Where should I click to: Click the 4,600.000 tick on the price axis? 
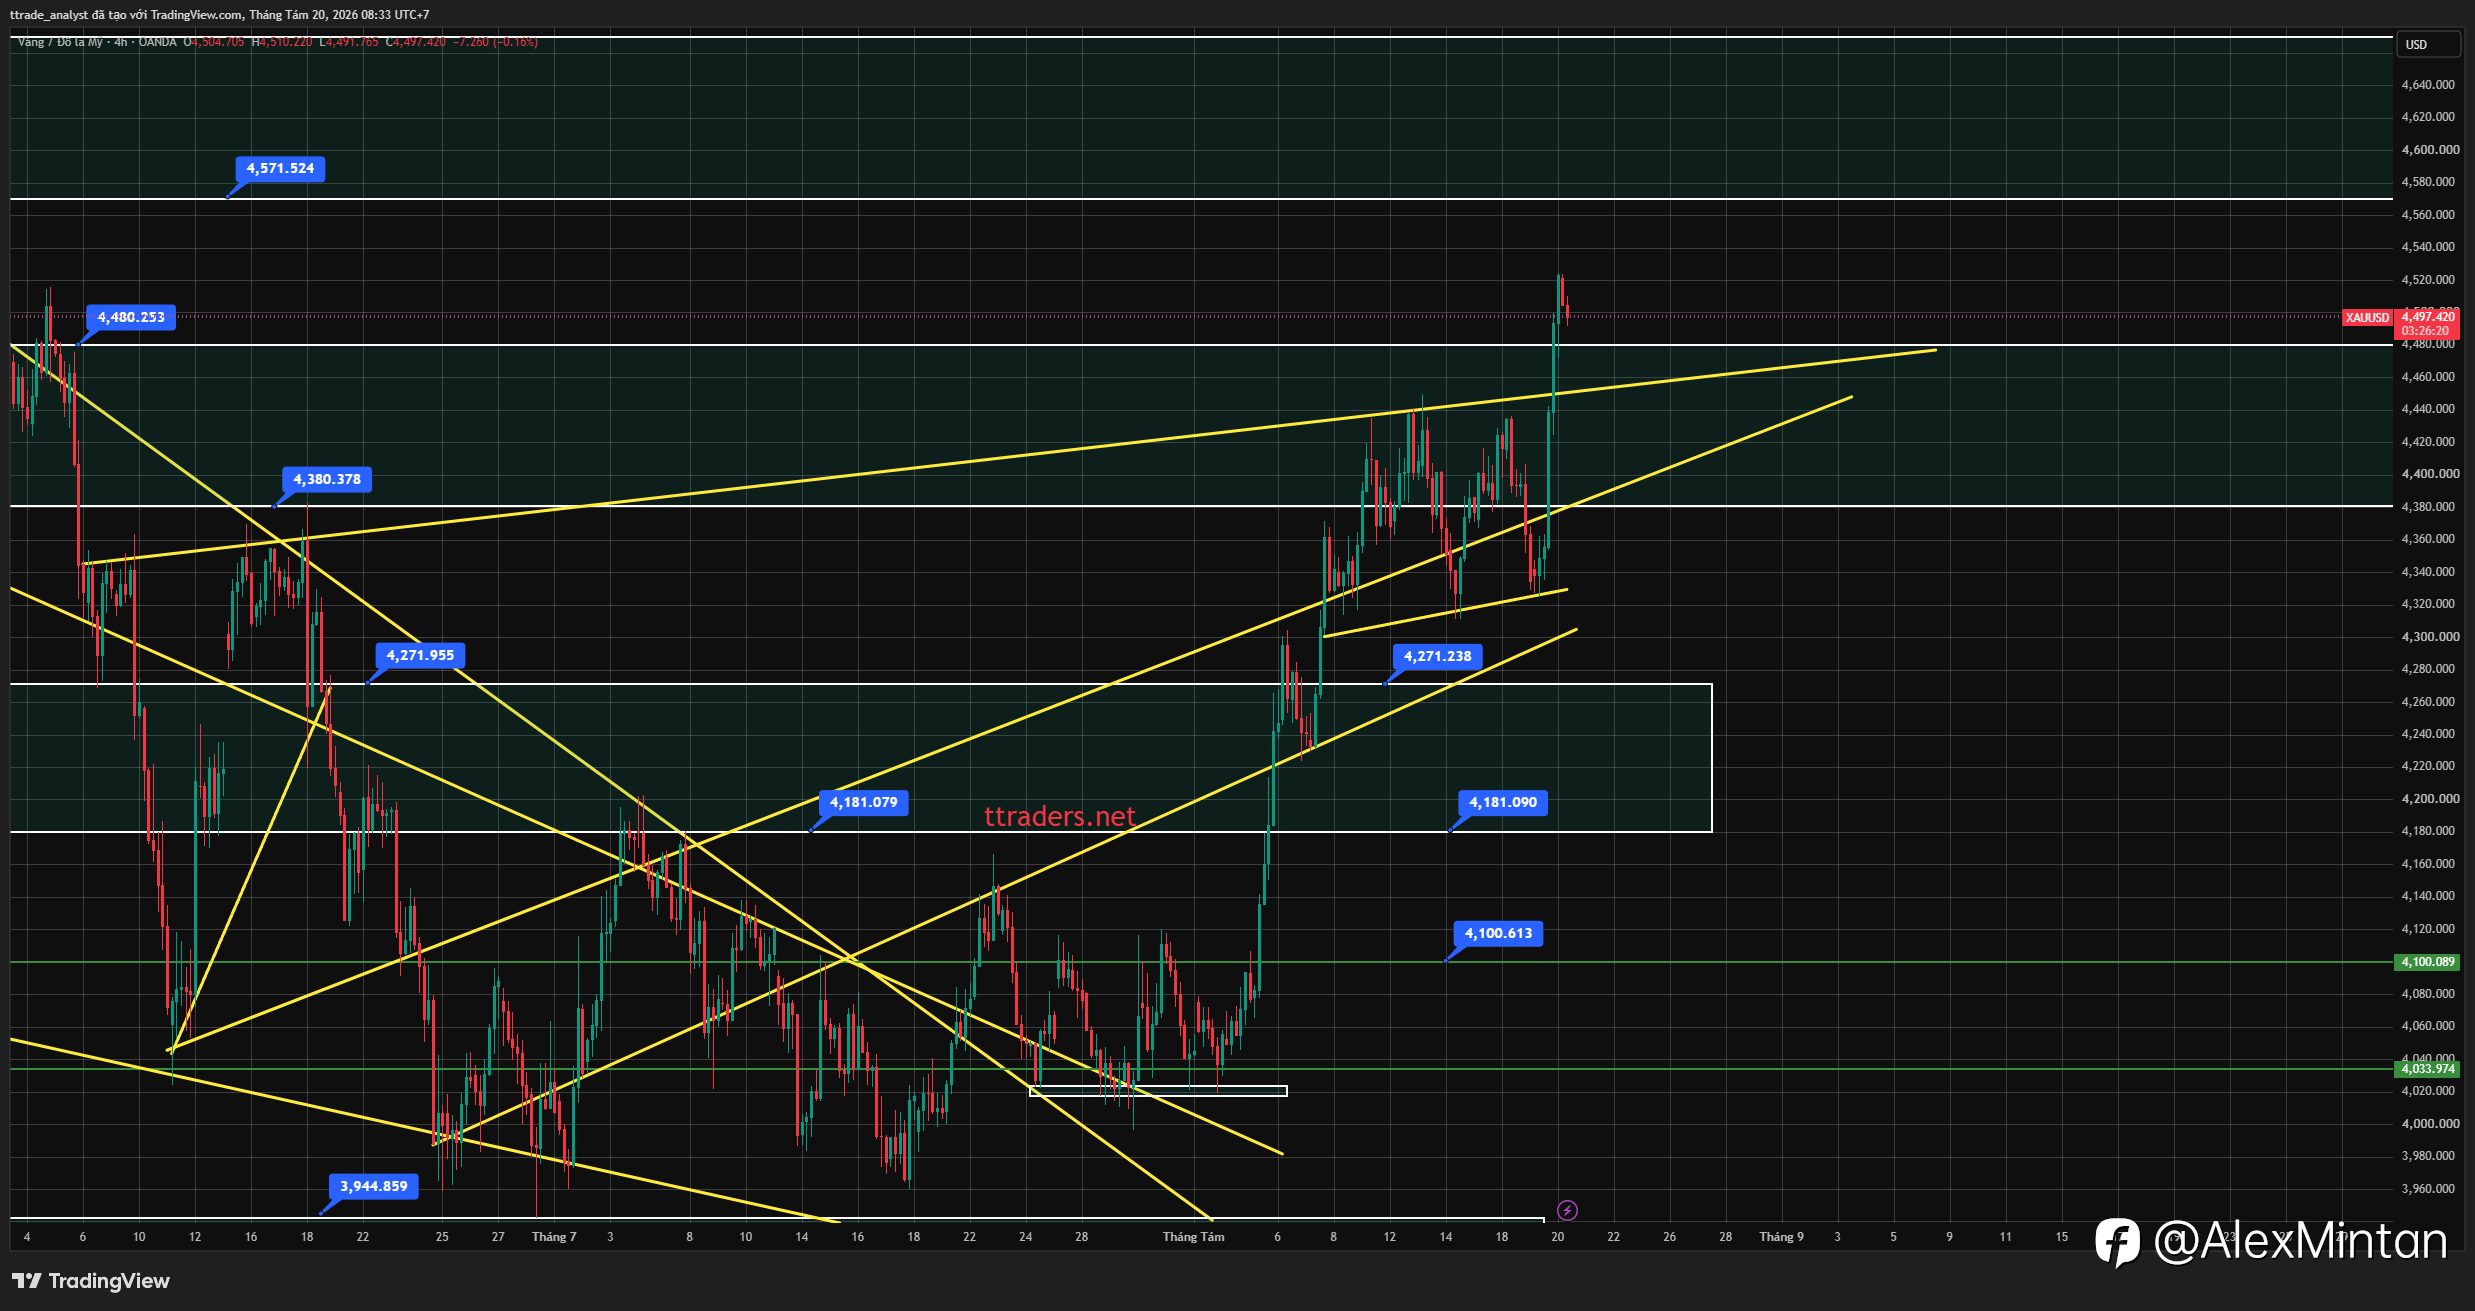[2428, 150]
